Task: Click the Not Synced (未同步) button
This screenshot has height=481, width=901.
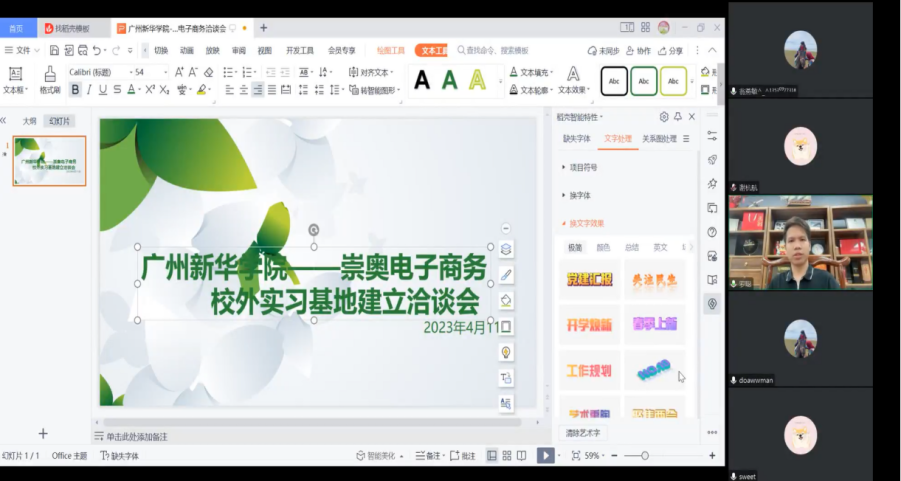Action: 603,51
